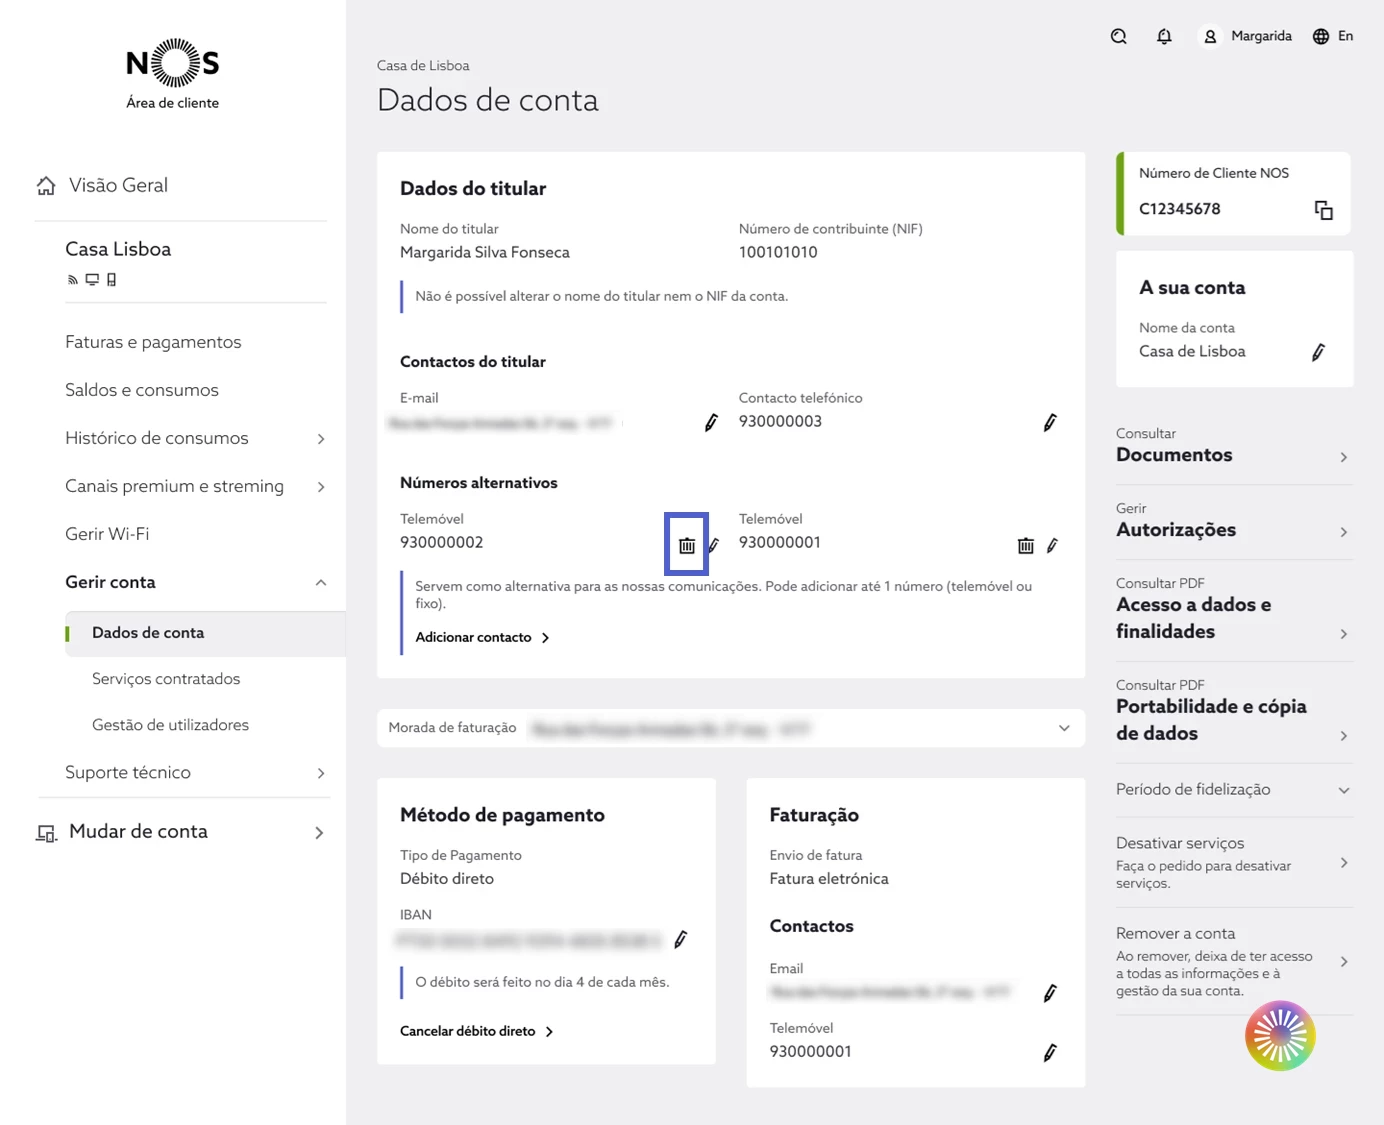Go to Visão Geral

tap(118, 186)
